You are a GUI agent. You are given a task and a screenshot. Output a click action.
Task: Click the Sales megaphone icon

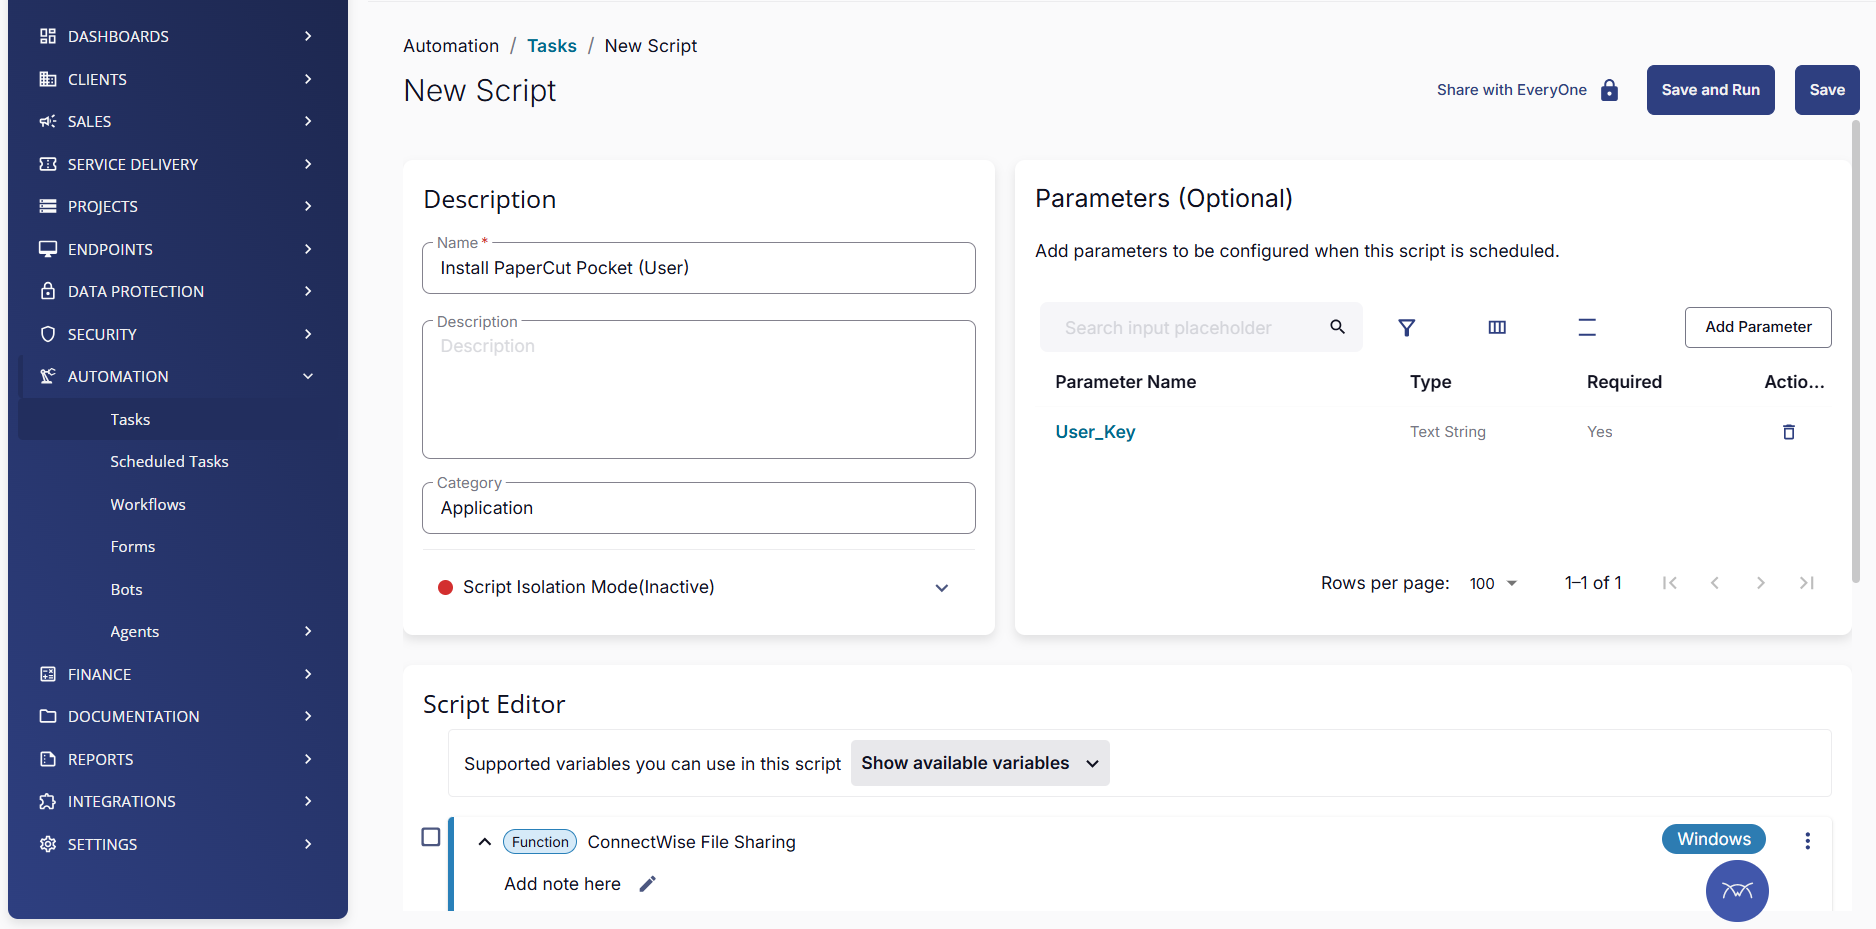click(48, 121)
